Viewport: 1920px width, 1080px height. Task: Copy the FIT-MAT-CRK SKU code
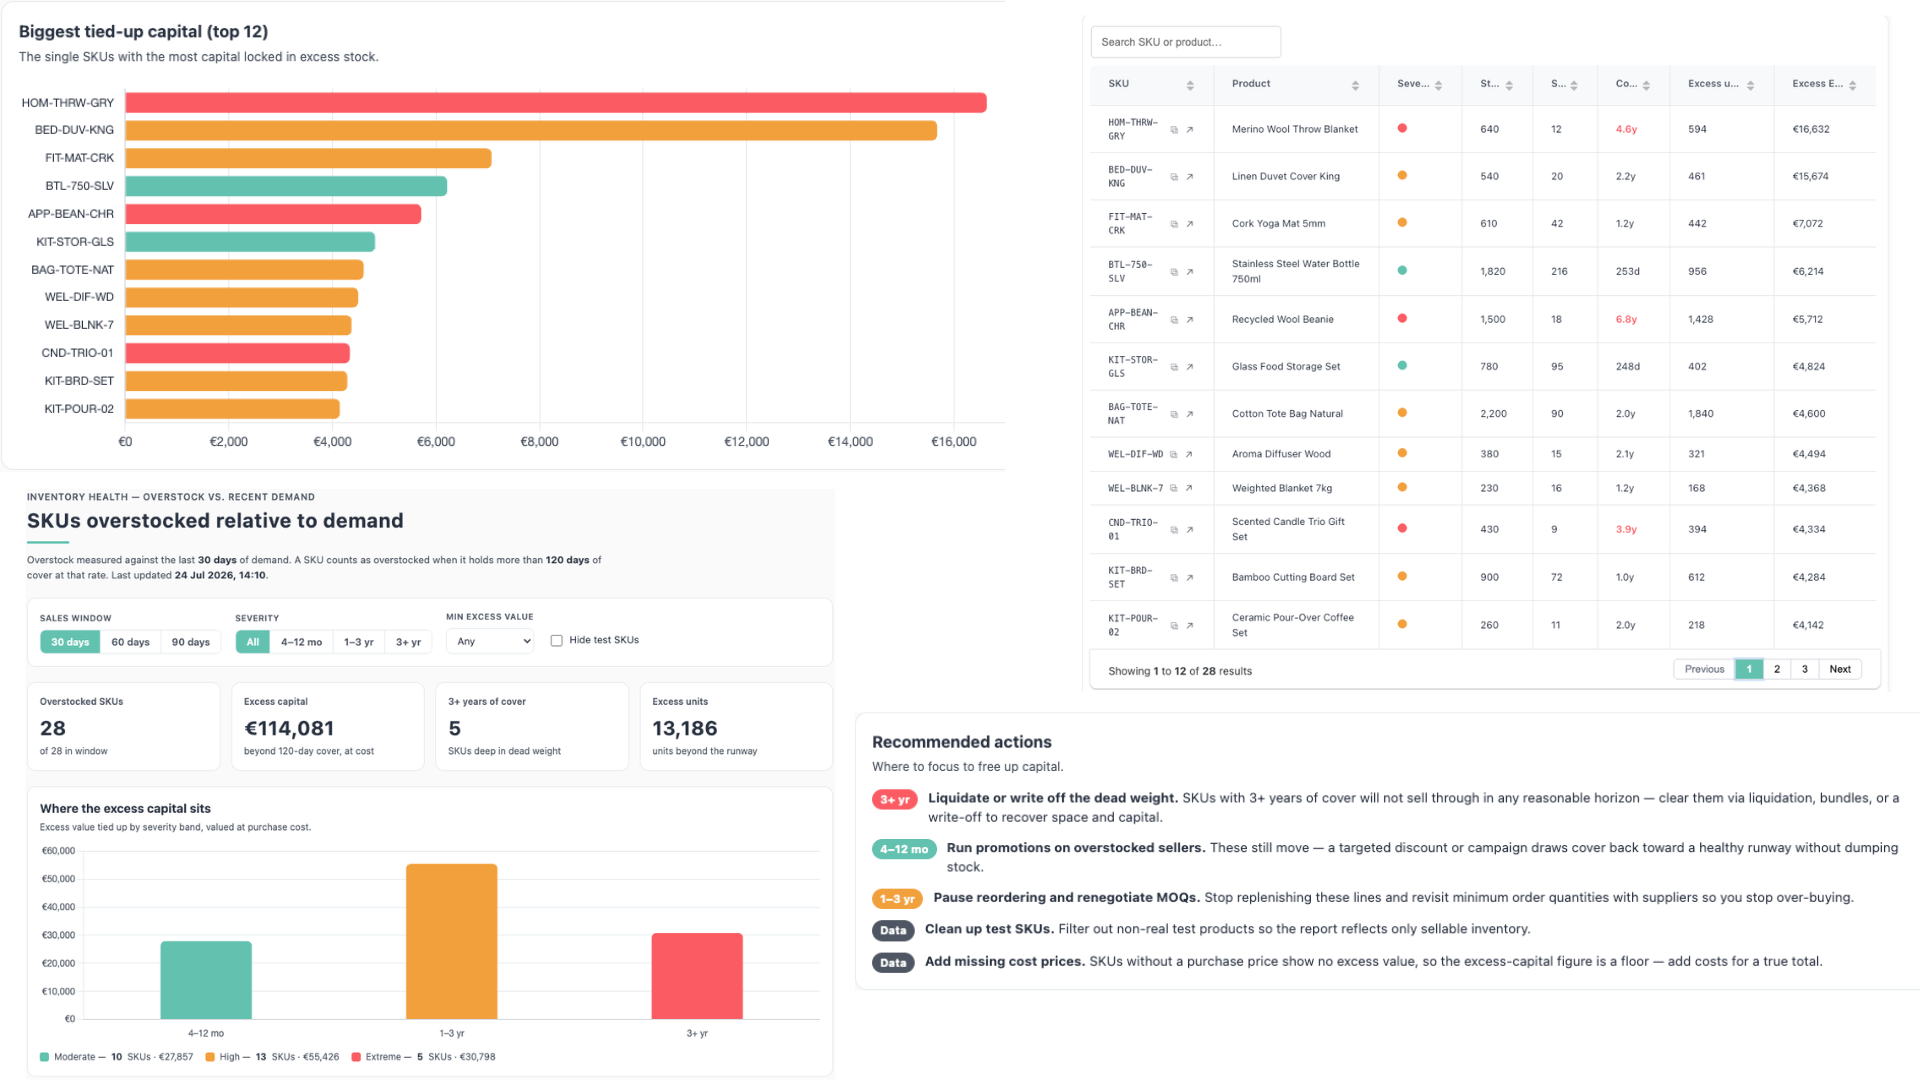click(x=1174, y=224)
